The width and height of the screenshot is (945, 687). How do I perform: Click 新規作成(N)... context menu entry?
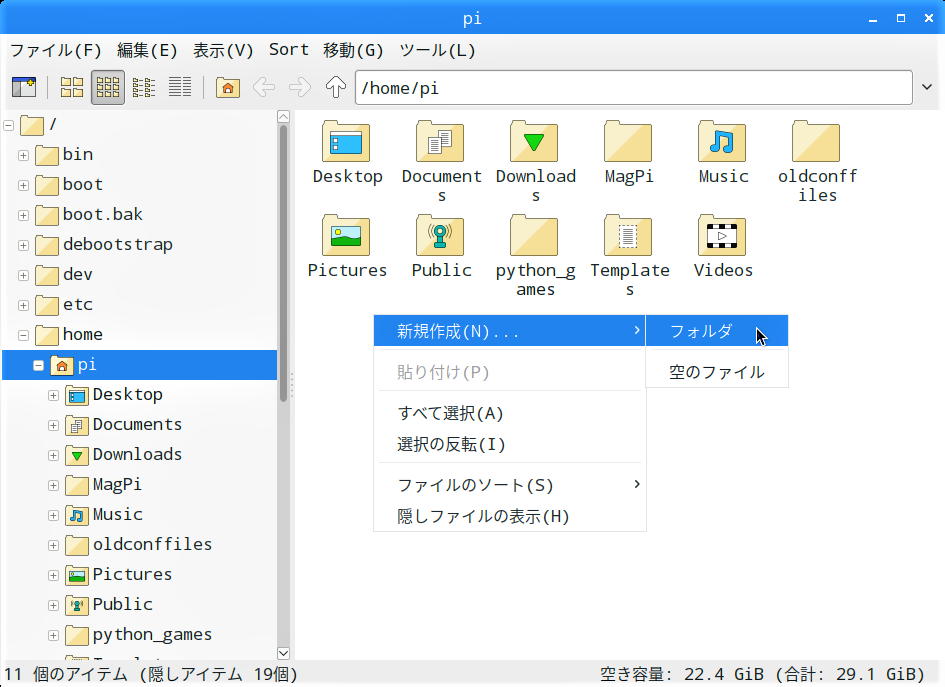tap(509, 331)
